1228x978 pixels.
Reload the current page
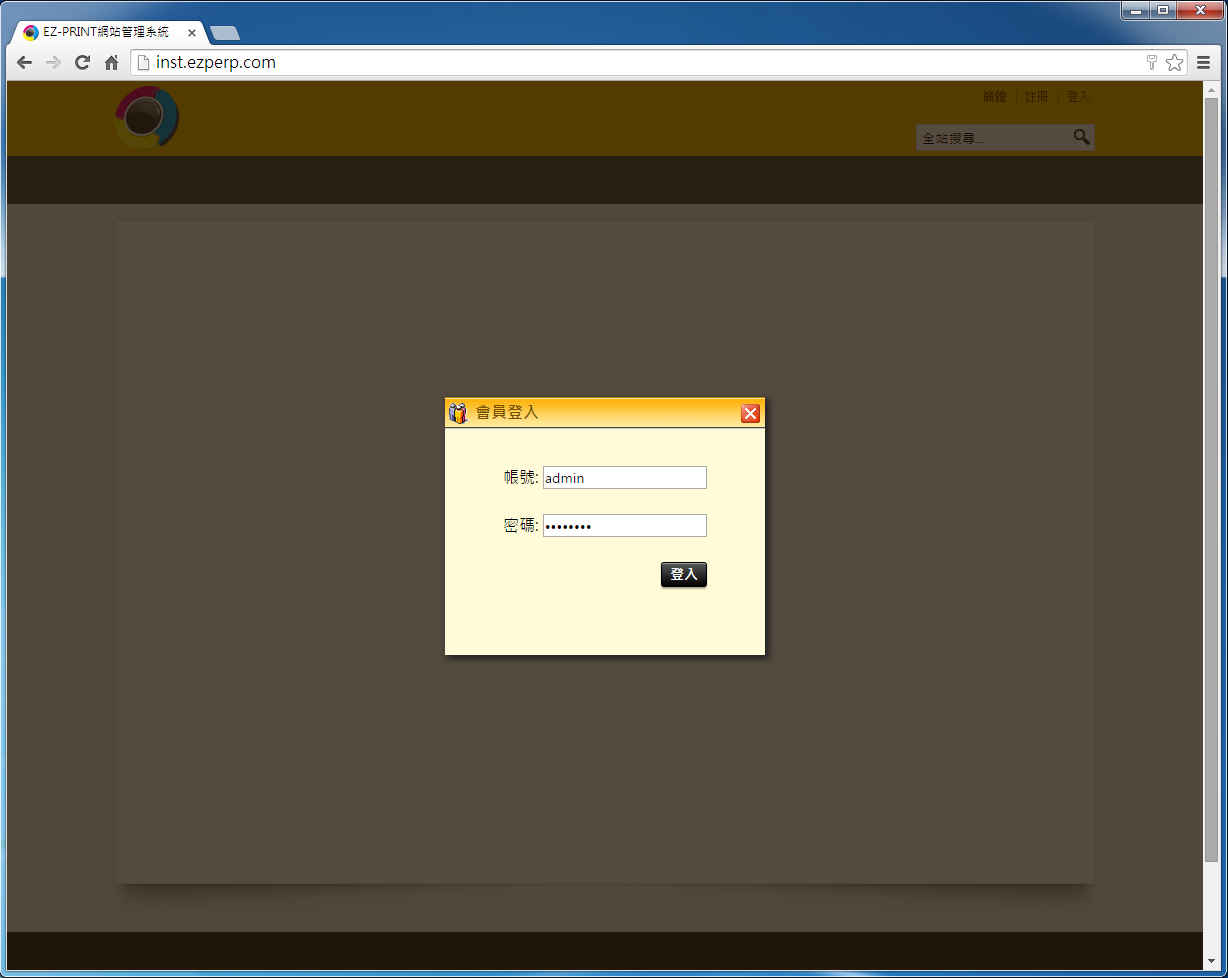(83, 62)
